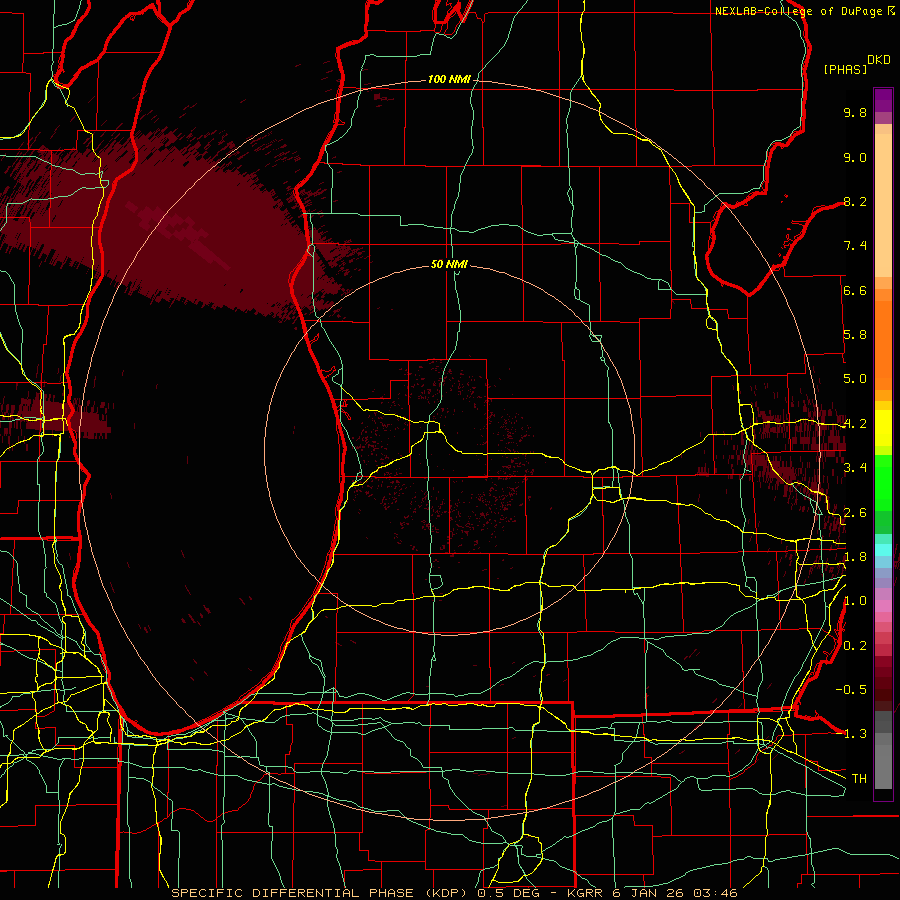
Task: Click the 6.6 legend value
Action: pos(855,290)
